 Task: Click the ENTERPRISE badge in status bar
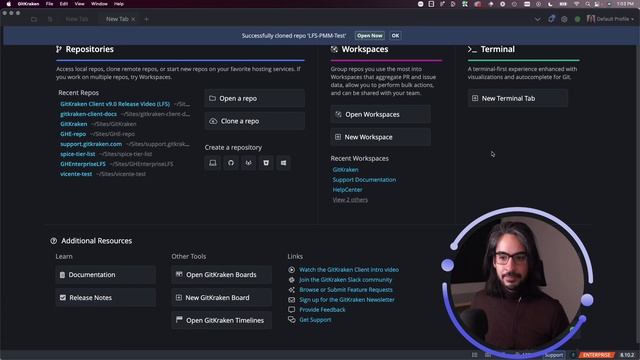pos(596,355)
